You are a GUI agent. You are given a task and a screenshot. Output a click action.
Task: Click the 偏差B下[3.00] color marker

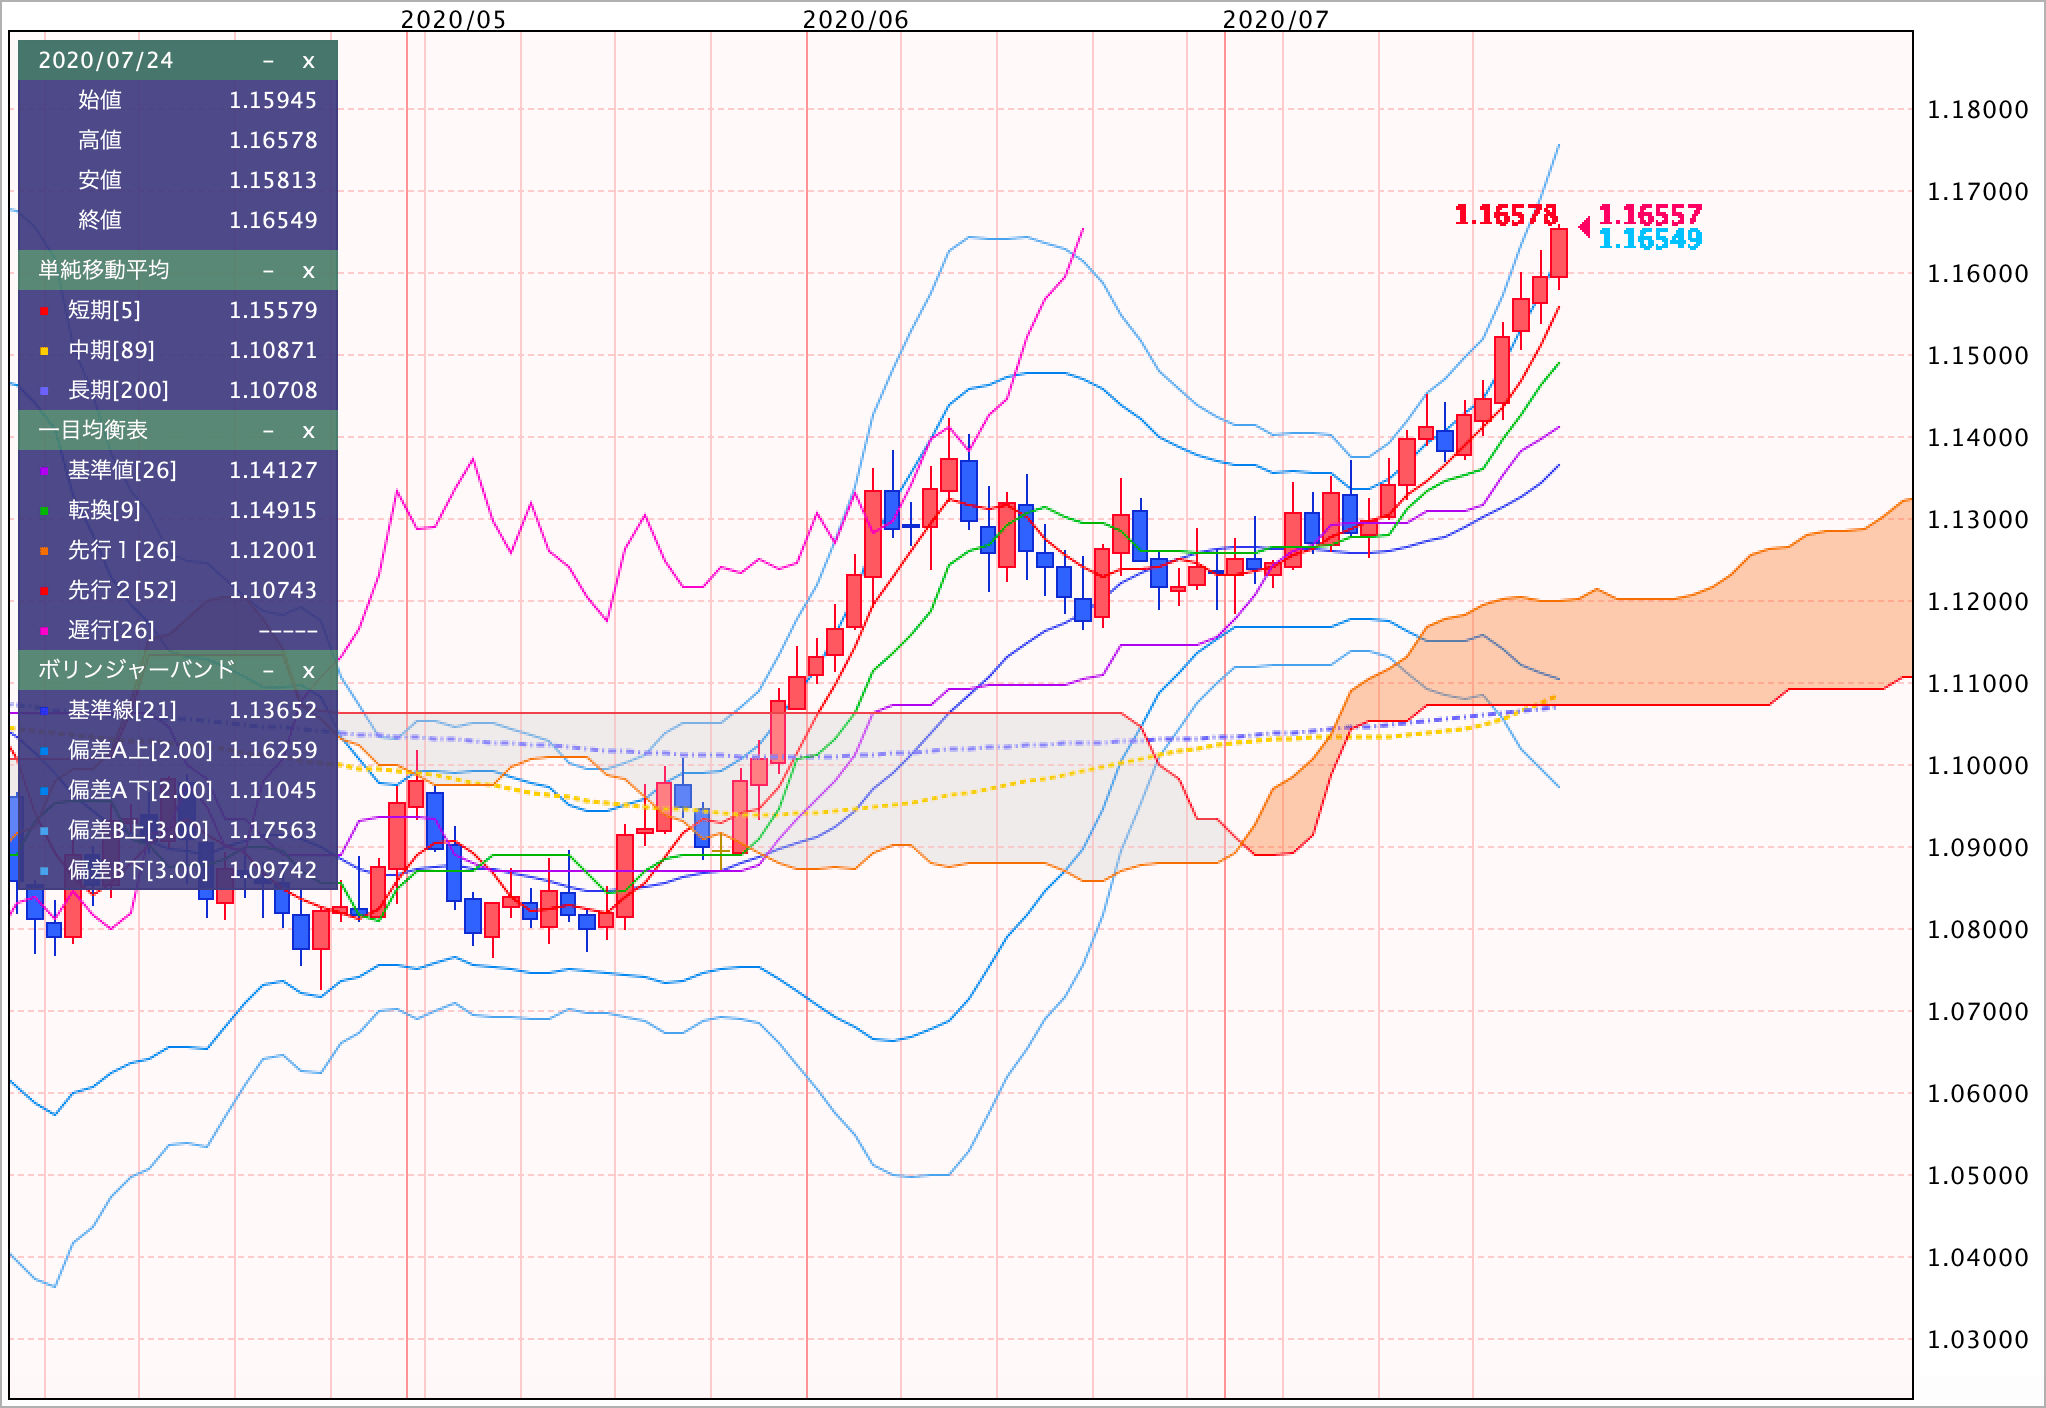point(44,872)
